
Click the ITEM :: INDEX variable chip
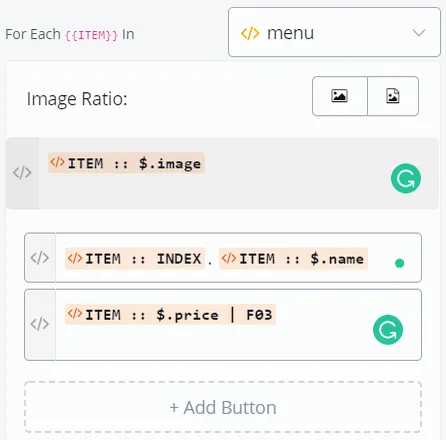pyautogui.click(x=135, y=258)
